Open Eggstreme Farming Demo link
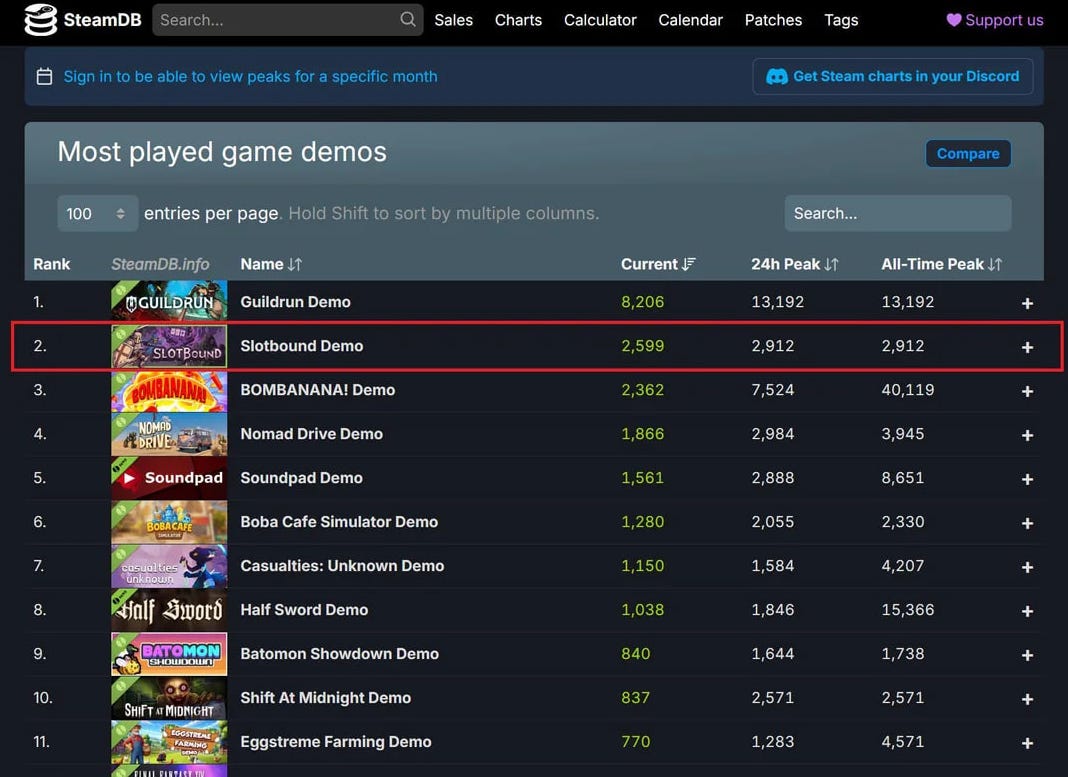Screen dimensions: 1068x777 point(336,742)
